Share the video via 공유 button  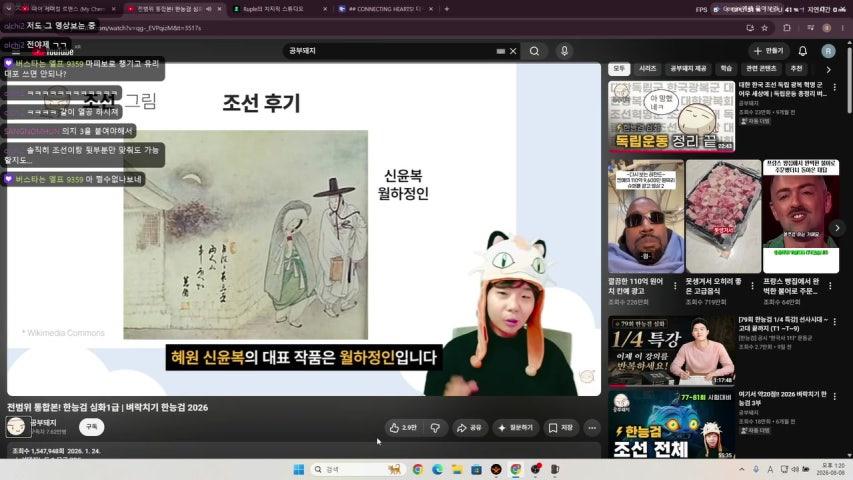click(469, 428)
